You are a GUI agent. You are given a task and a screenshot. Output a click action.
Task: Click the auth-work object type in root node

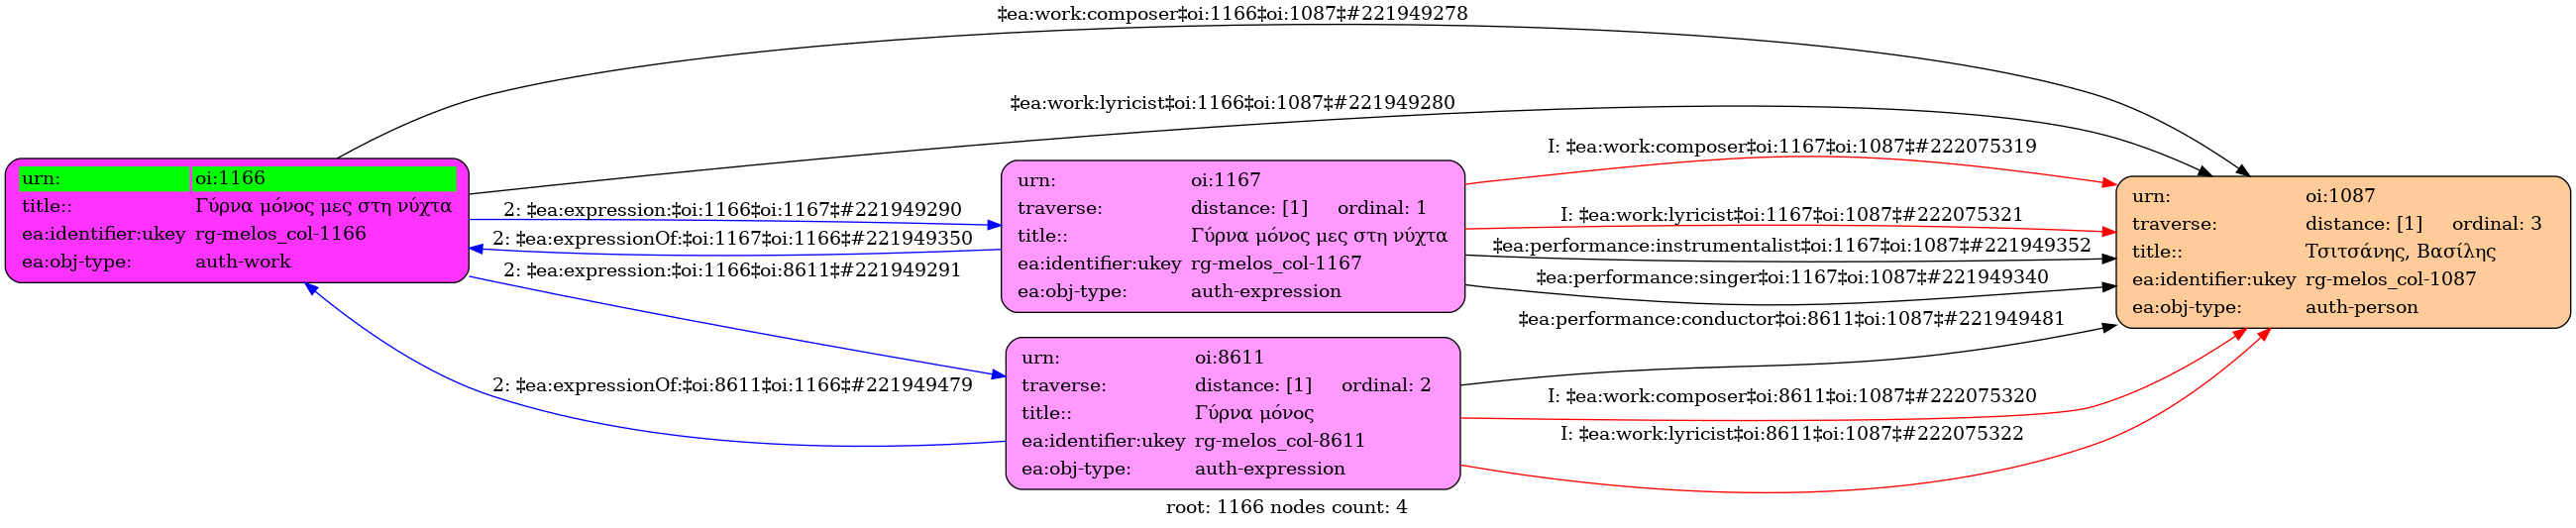[x=243, y=262]
